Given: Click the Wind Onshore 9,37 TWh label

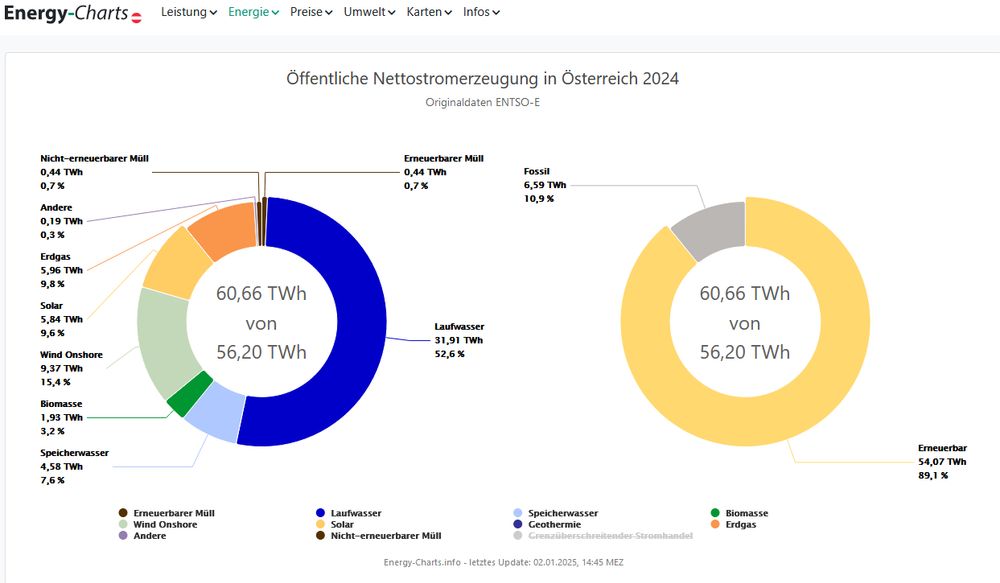Looking at the screenshot, I should (x=71, y=368).
